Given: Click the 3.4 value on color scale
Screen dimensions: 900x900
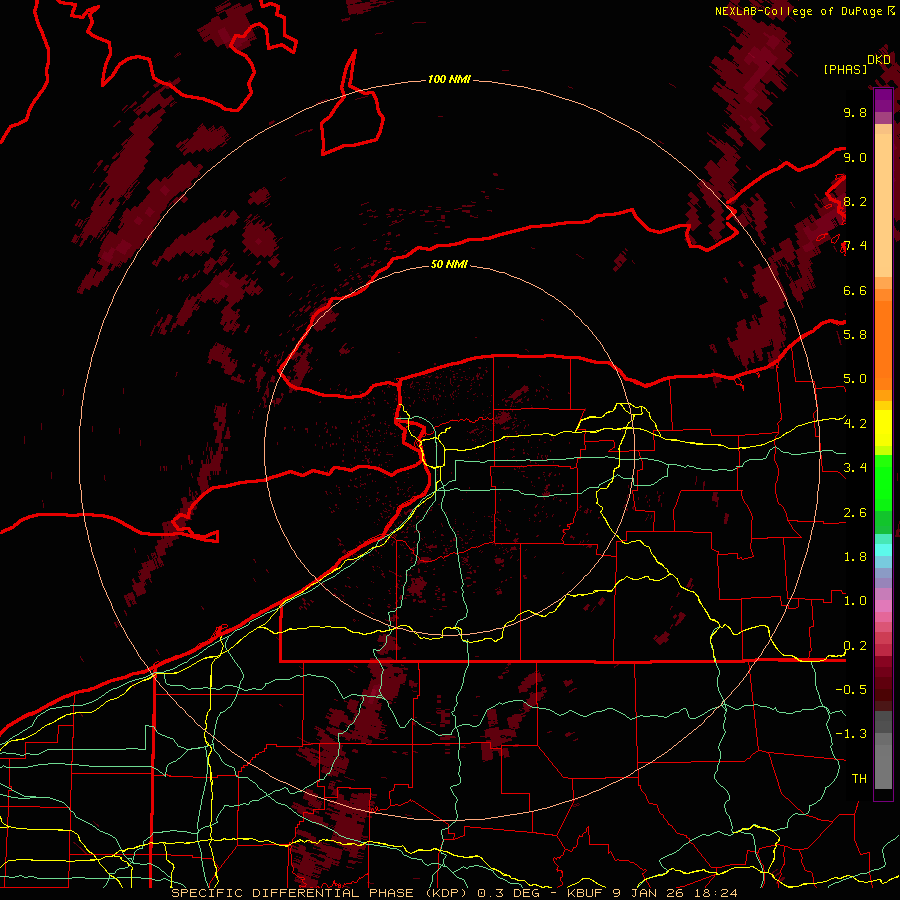Looking at the screenshot, I should [855, 468].
